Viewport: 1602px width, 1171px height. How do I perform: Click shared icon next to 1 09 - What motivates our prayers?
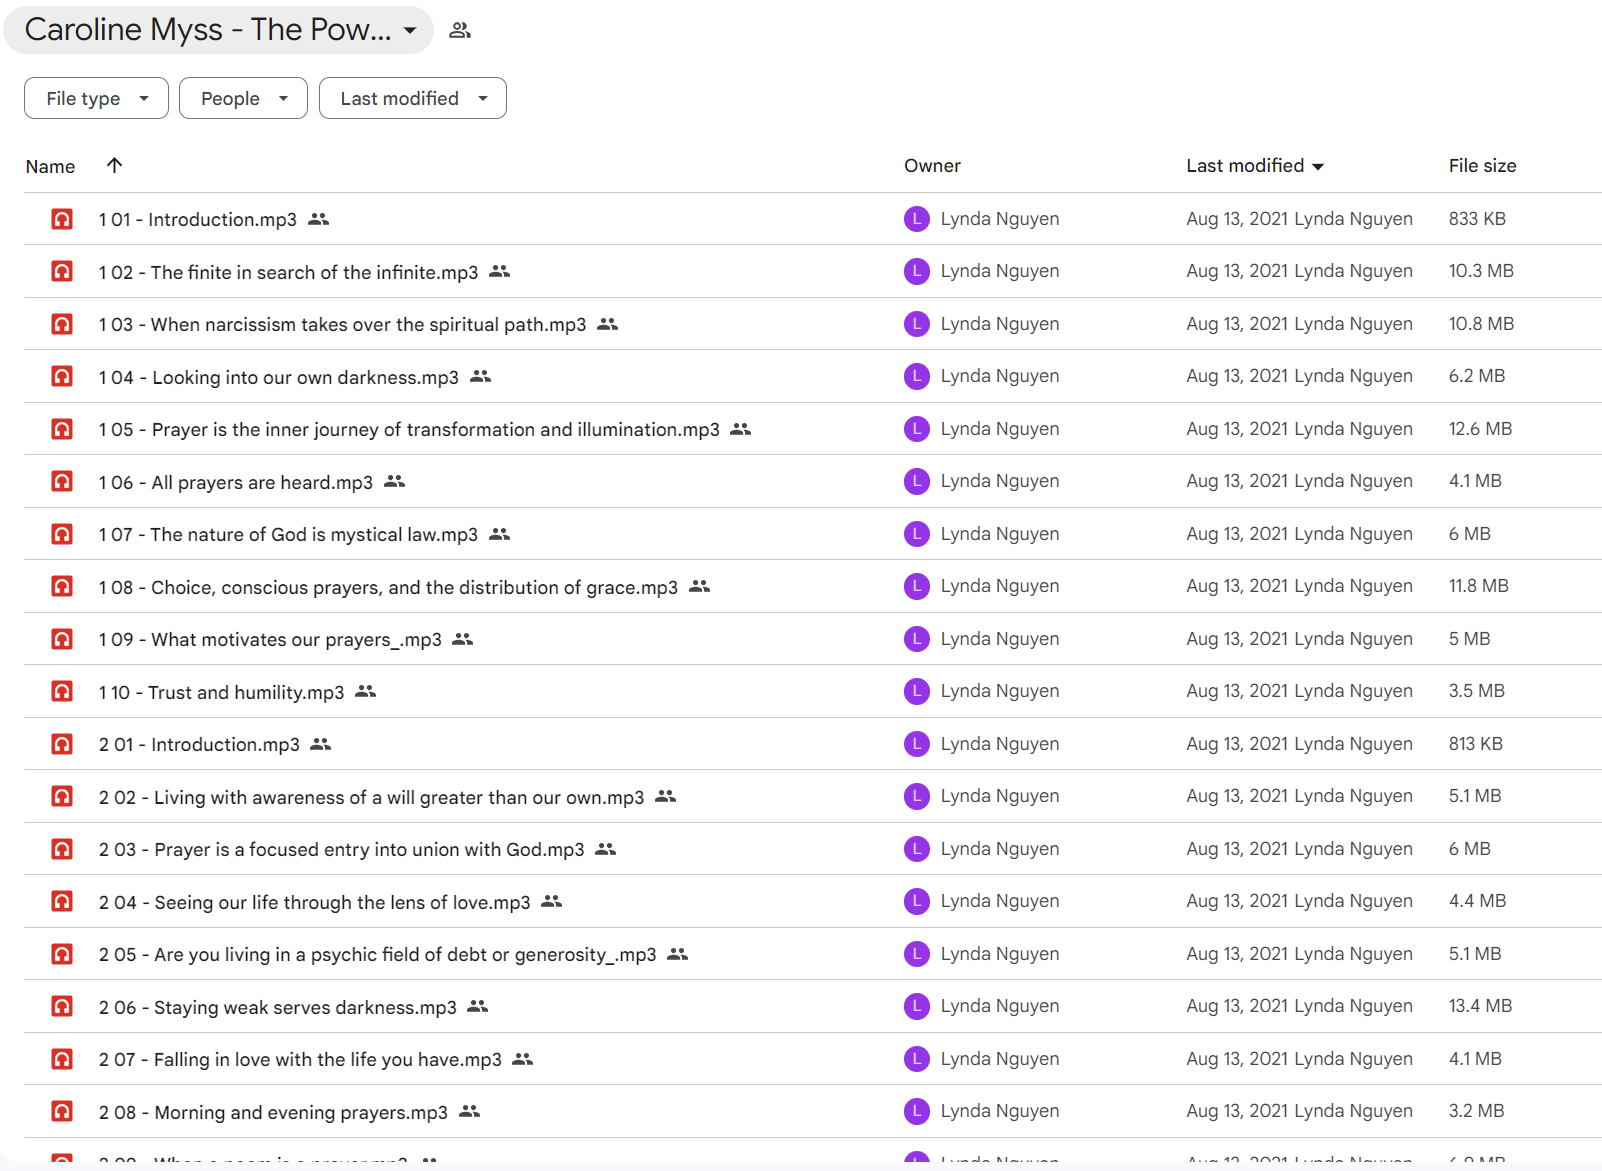point(462,639)
